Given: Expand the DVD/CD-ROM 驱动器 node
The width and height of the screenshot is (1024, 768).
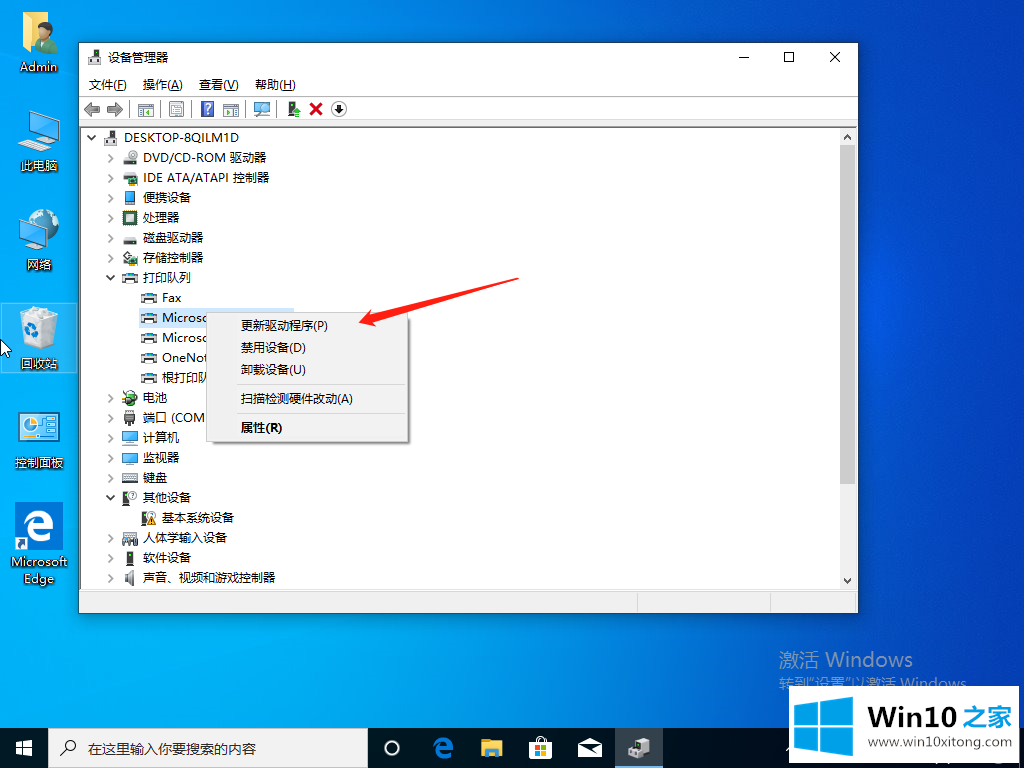Looking at the screenshot, I should click(x=111, y=158).
